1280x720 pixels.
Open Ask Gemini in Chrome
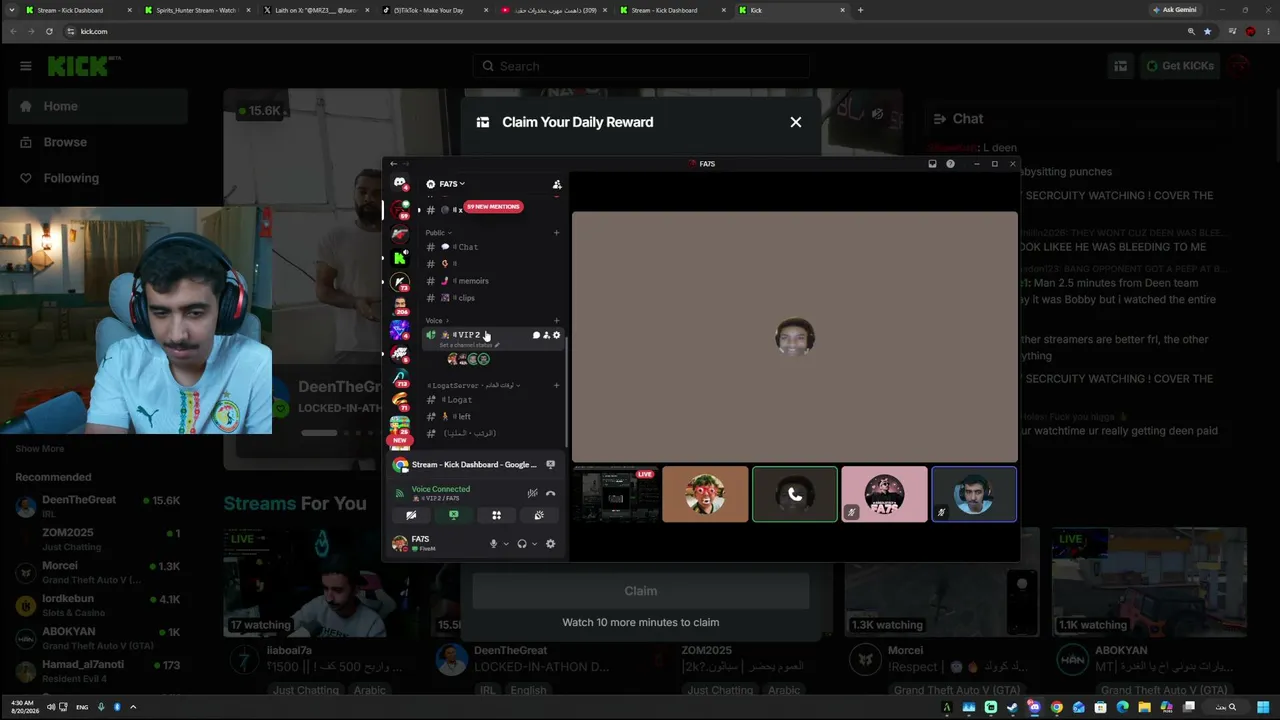1174,10
